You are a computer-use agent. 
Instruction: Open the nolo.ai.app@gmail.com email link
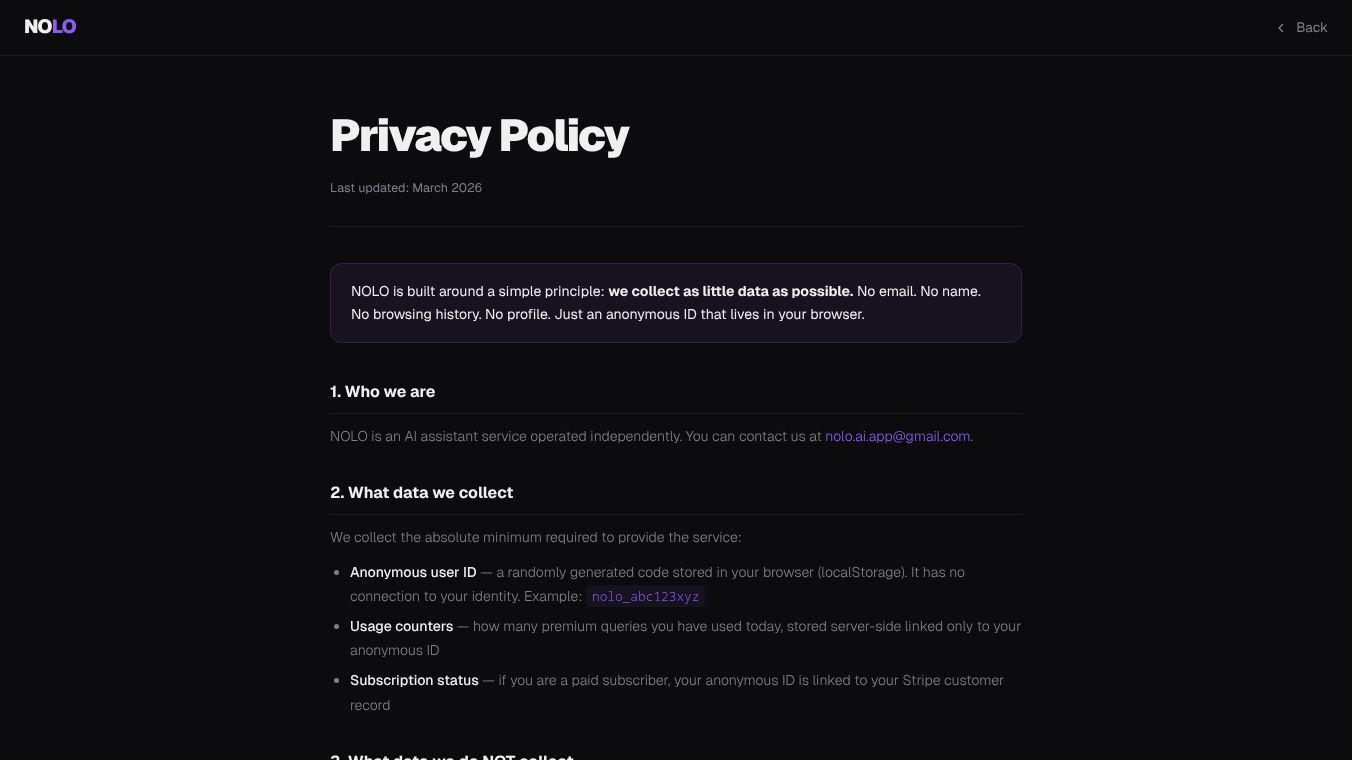point(897,436)
